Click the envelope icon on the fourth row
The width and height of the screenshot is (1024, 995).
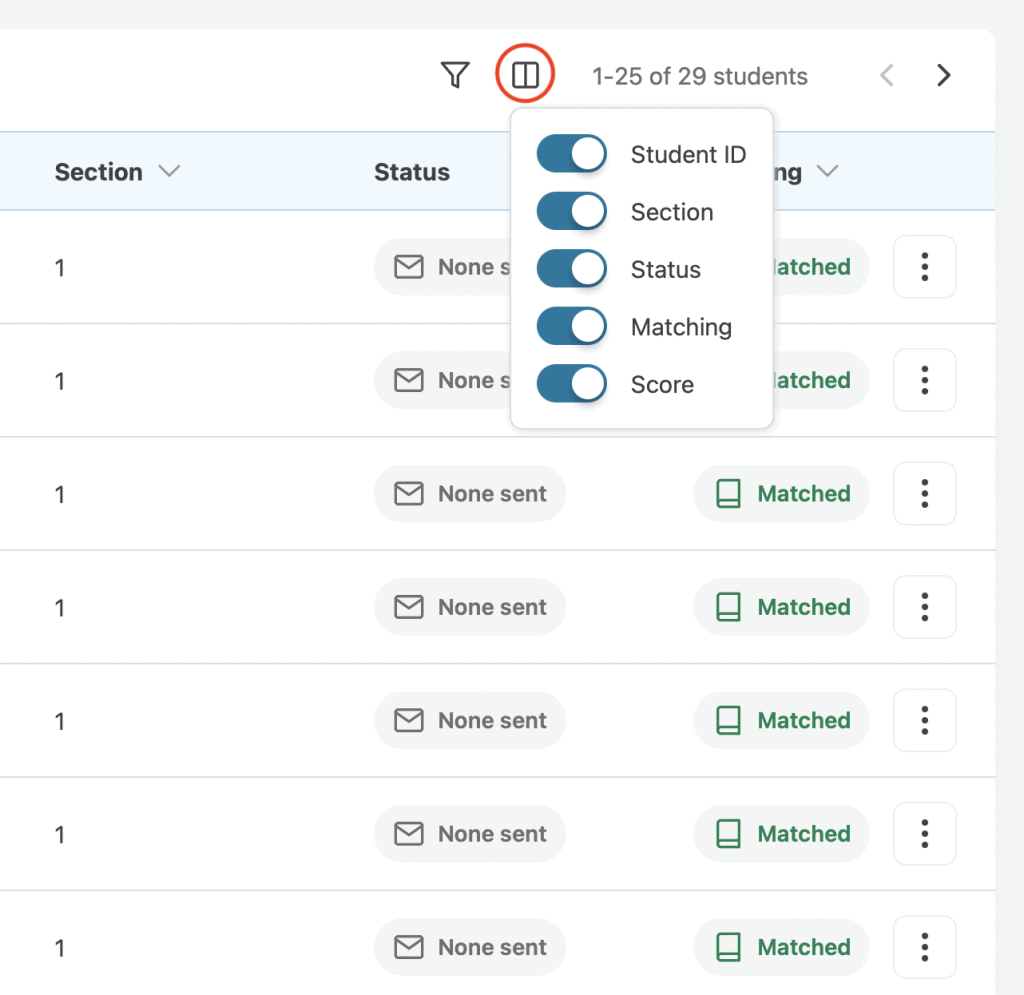(409, 607)
